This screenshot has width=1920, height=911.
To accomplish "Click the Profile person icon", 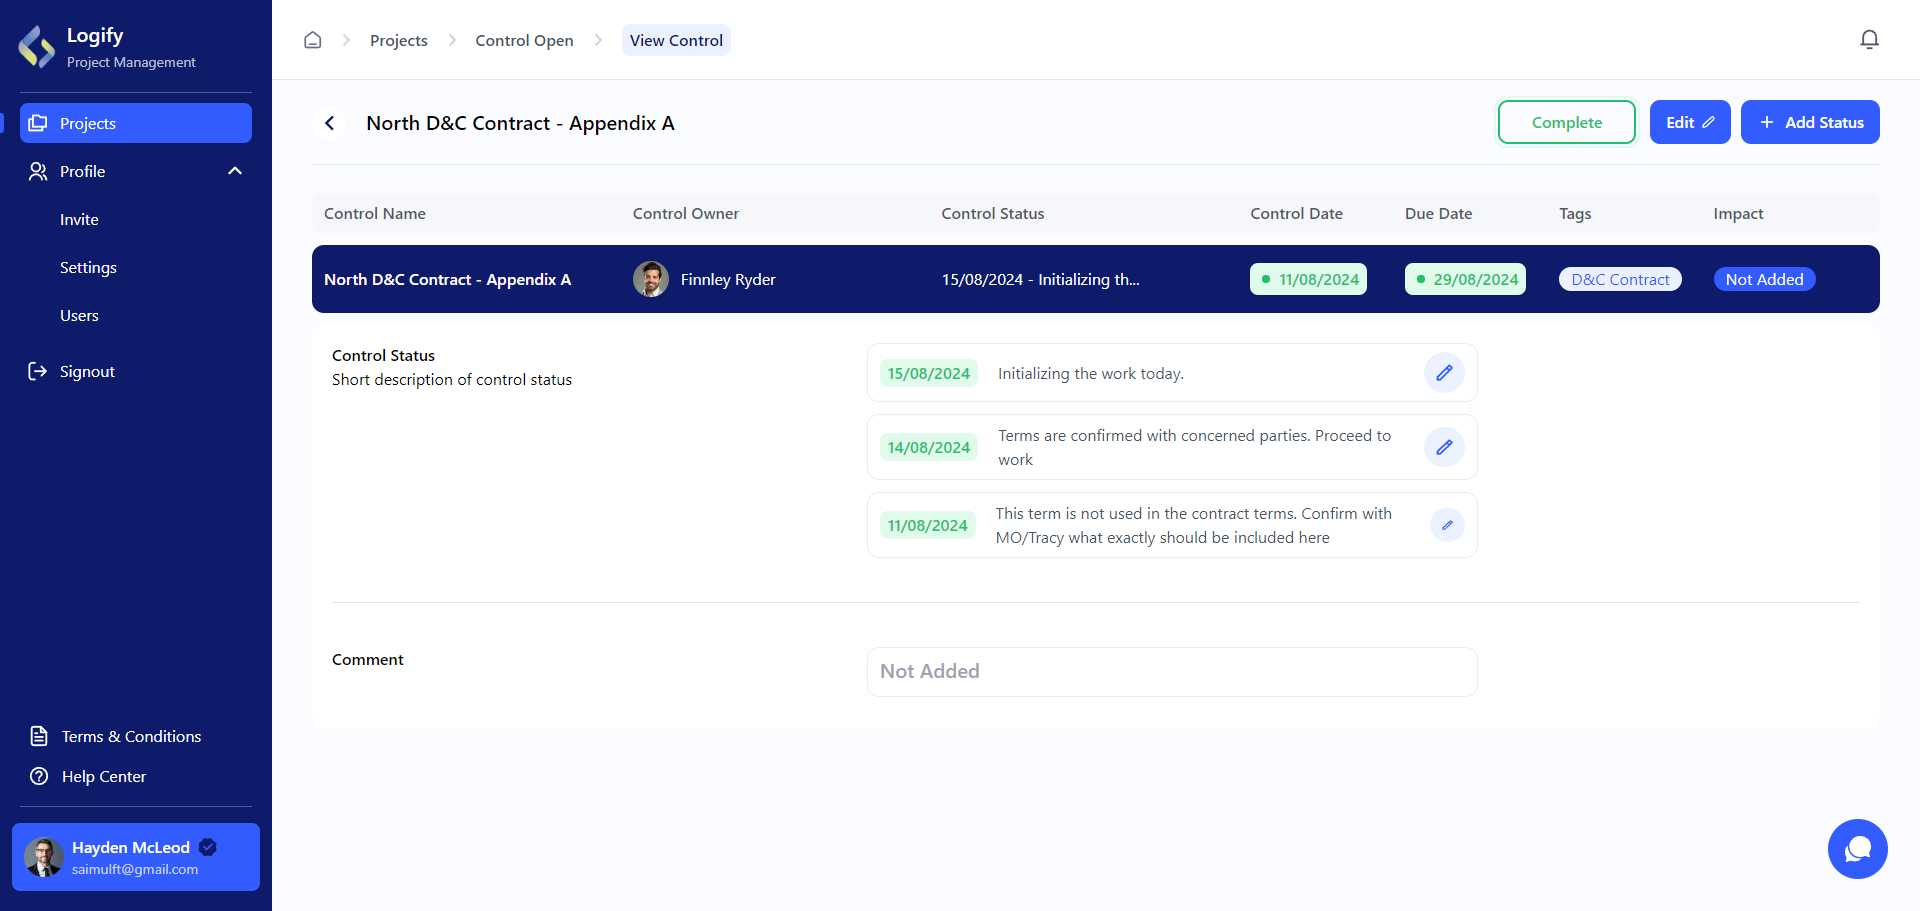I will point(38,171).
